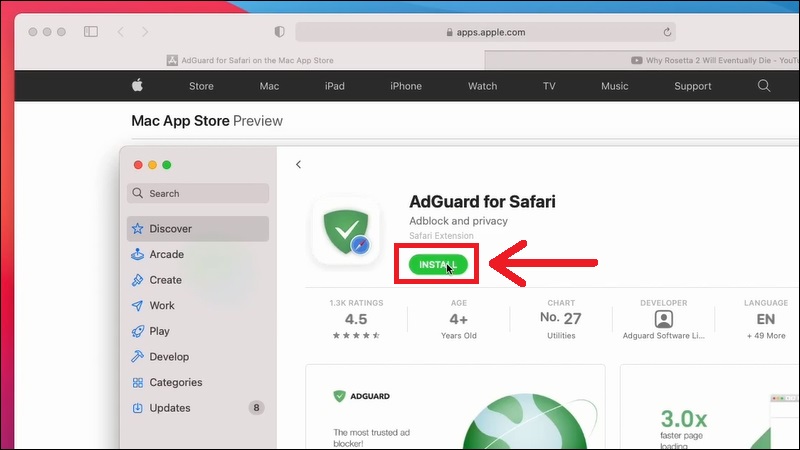Screen dimensions: 800x450
Task: Click the Work paper plane icon
Action: (137, 305)
